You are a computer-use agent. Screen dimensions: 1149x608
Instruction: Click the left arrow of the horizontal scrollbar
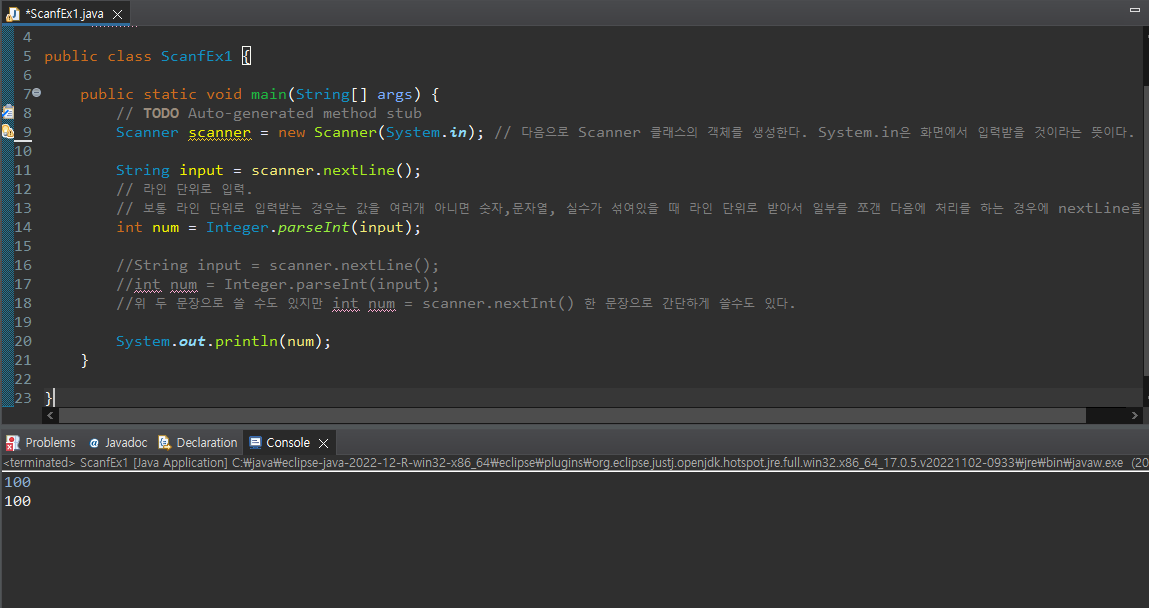[50, 415]
